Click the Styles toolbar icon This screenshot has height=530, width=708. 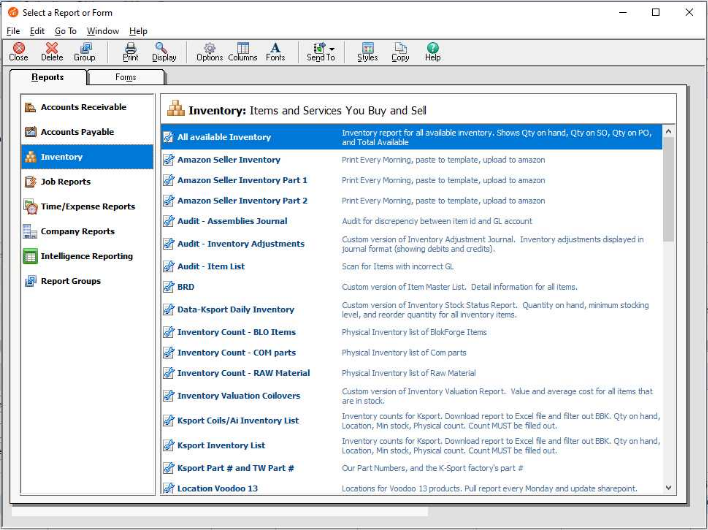coord(368,51)
